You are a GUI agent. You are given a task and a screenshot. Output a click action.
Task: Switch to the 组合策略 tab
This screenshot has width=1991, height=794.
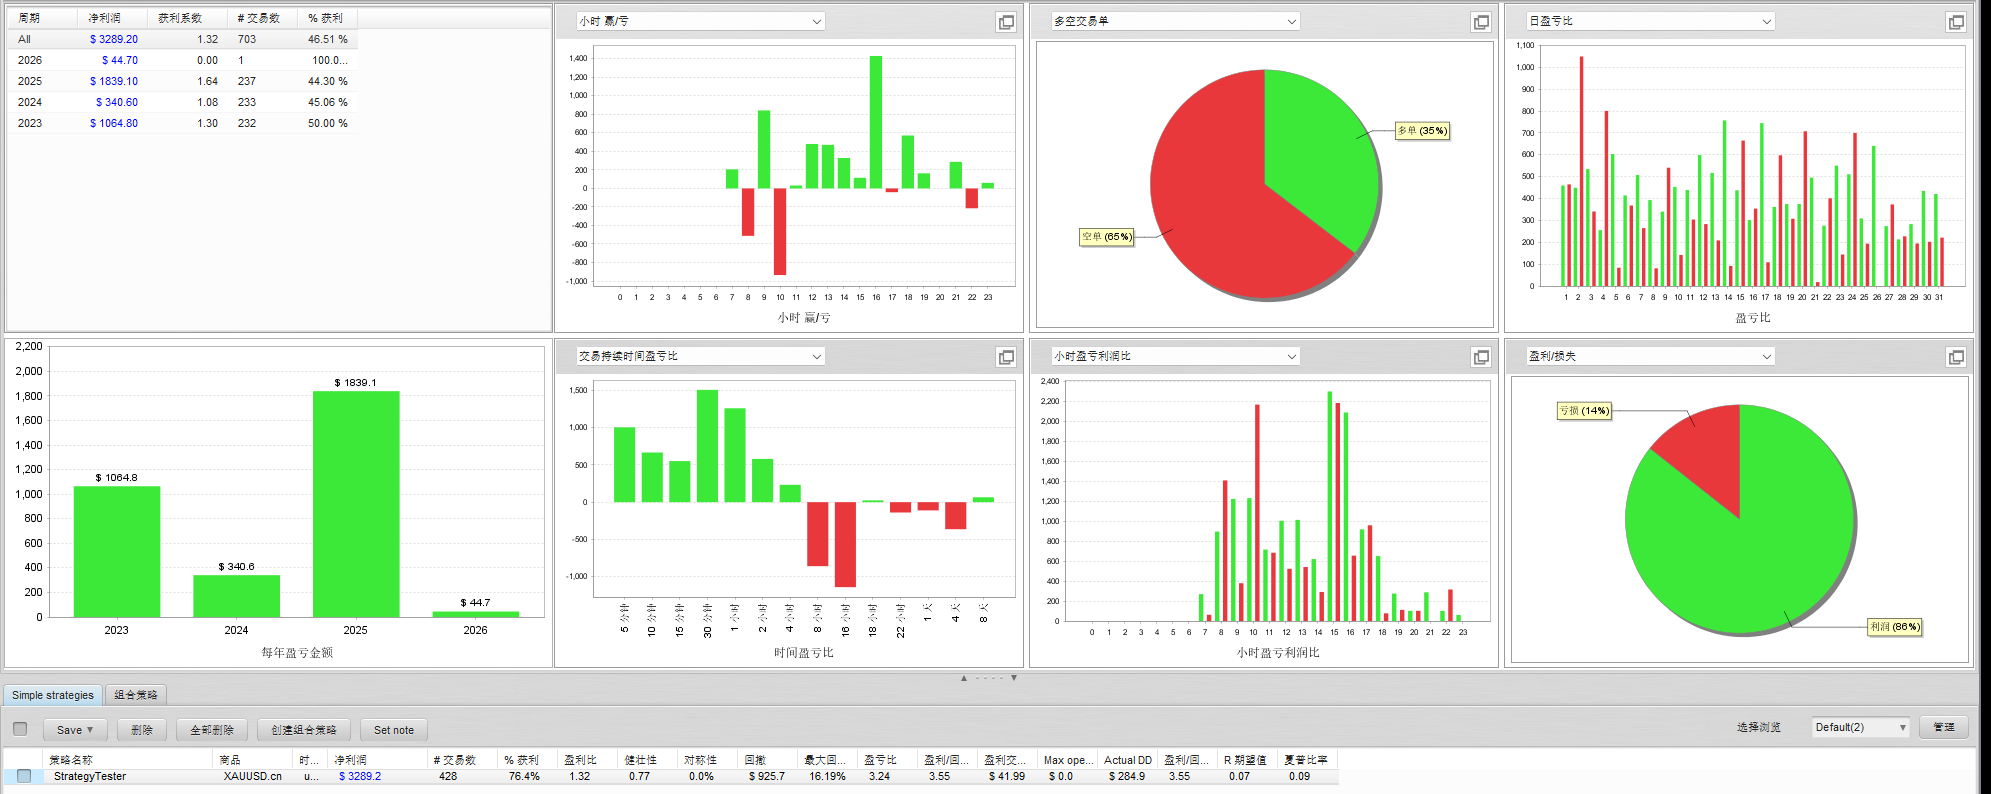coord(135,695)
